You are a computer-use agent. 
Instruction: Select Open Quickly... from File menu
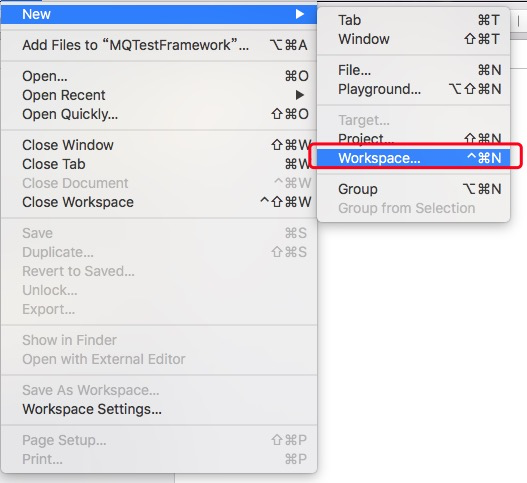(159, 114)
